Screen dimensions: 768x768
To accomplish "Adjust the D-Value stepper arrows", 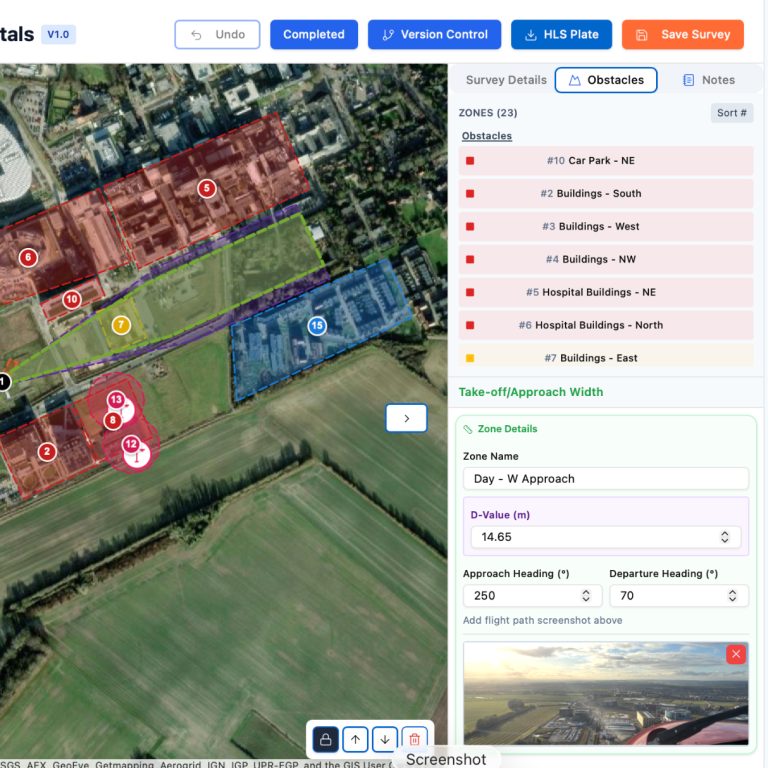I will pyautogui.click(x=725, y=537).
